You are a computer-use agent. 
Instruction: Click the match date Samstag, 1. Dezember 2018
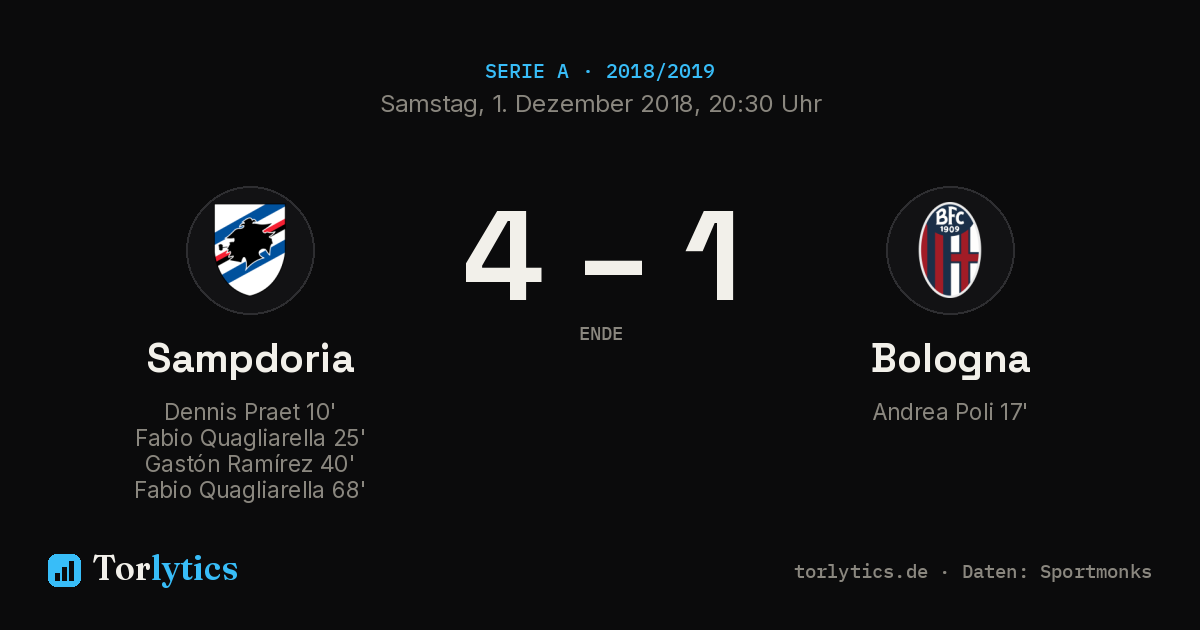[x=539, y=104]
